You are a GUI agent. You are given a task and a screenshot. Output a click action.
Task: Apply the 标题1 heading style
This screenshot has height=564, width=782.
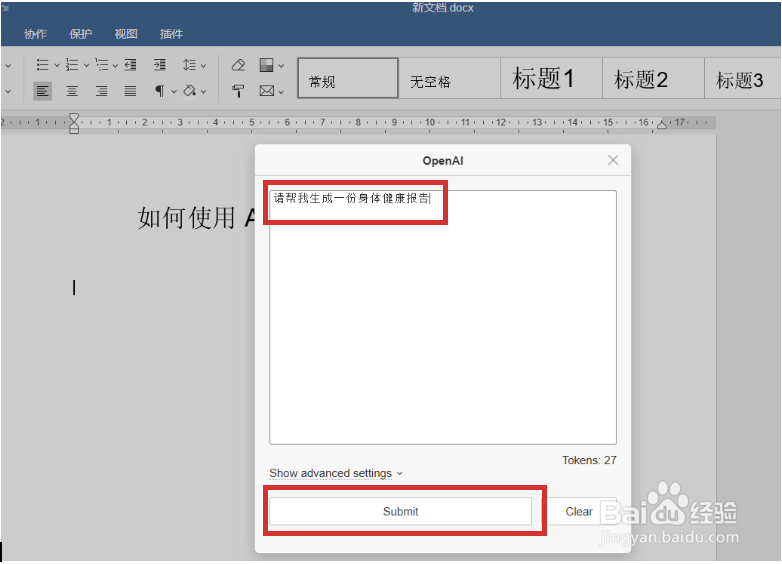pos(552,78)
